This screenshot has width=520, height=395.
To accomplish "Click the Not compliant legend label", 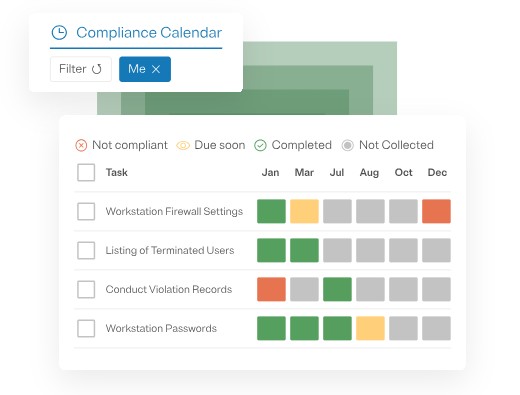I will [130, 145].
